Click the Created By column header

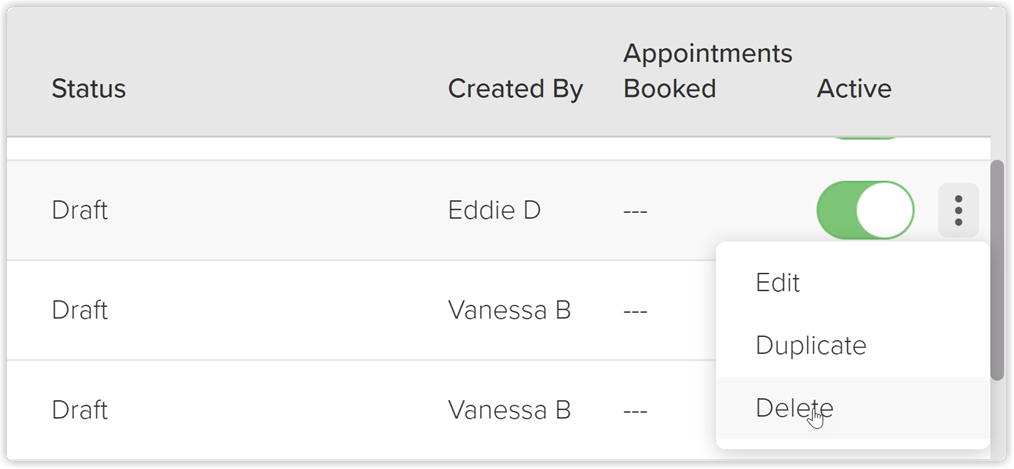click(x=515, y=89)
